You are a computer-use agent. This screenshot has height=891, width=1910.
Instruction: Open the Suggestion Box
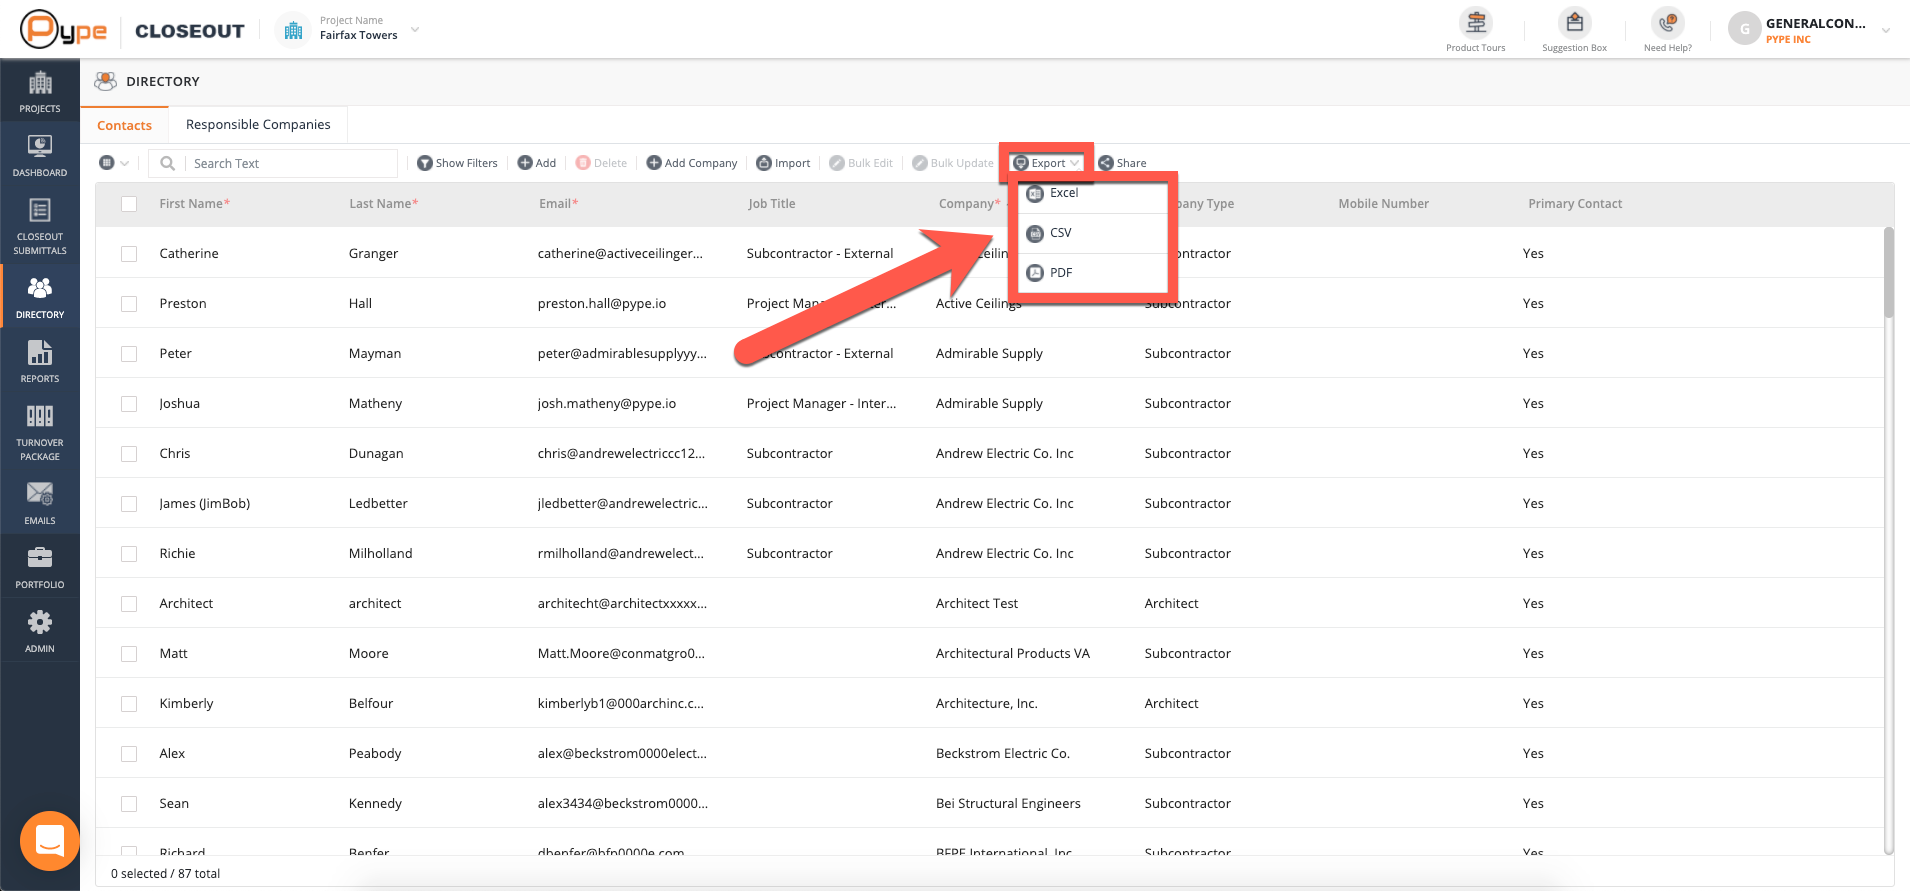pos(1574,30)
